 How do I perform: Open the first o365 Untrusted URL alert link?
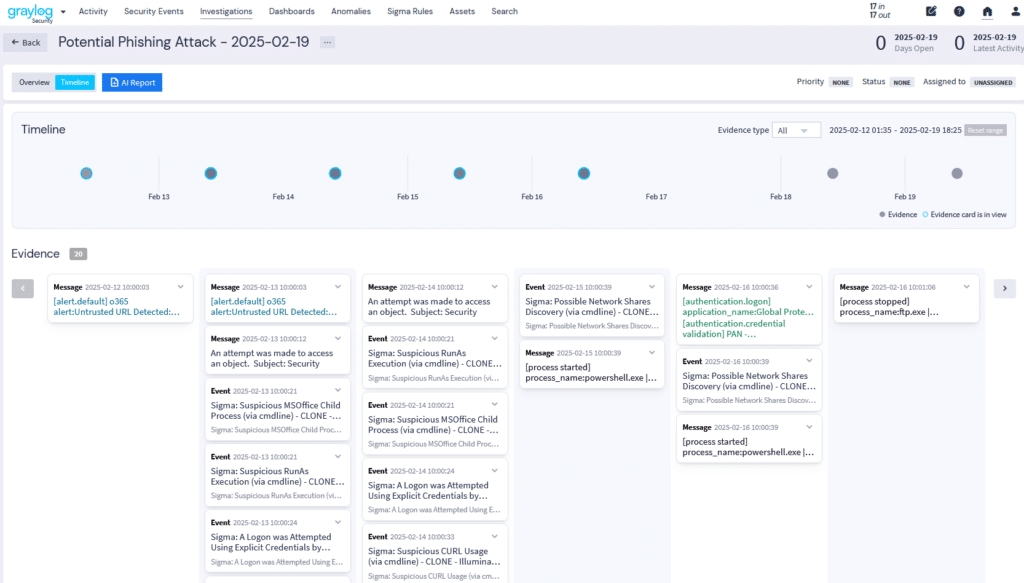pos(116,306)
